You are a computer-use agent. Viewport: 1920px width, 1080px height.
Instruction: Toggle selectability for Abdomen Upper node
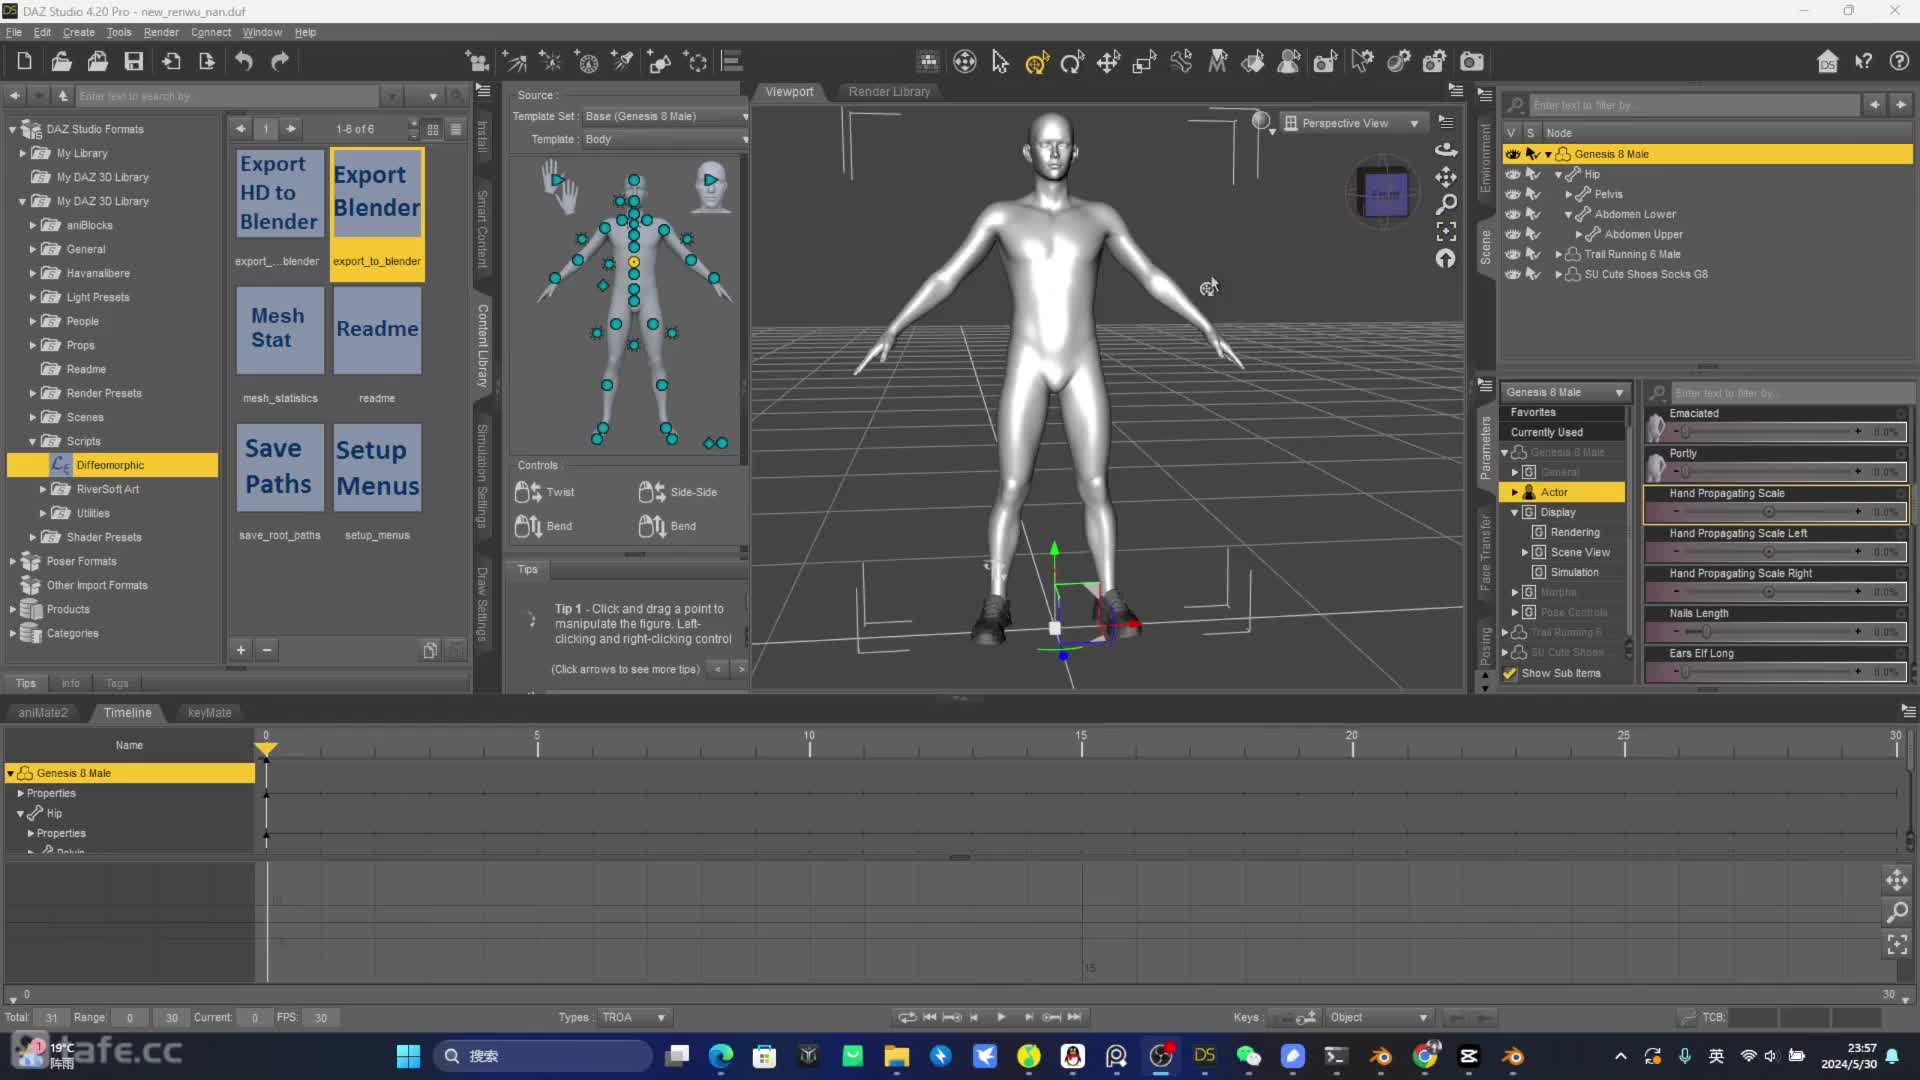(x=1533, y=234)
